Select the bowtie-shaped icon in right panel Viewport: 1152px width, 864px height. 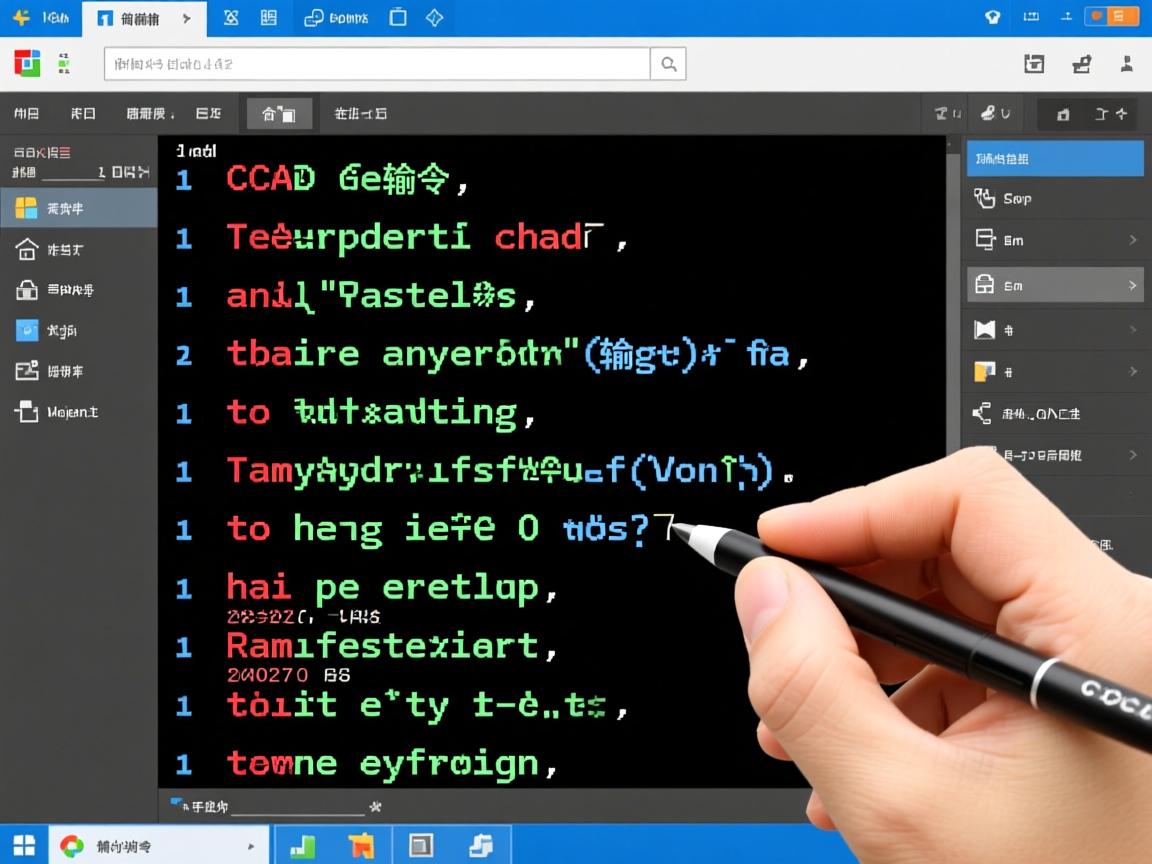[984, 329]
